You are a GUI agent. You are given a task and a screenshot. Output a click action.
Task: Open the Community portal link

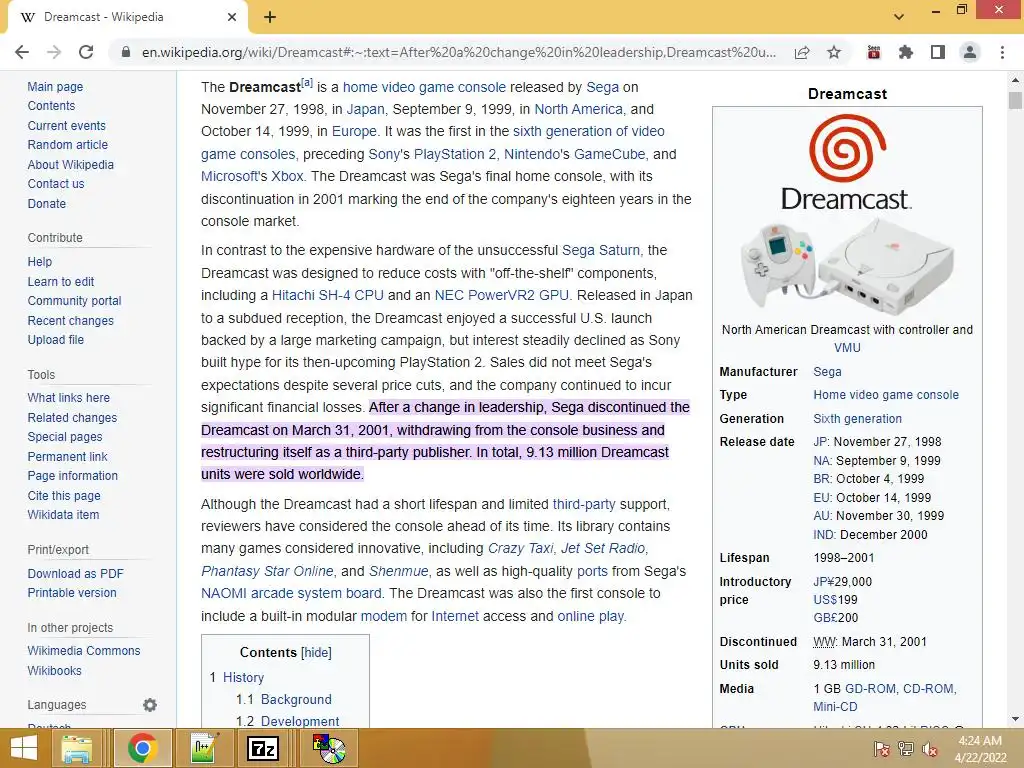pos(74,301)
